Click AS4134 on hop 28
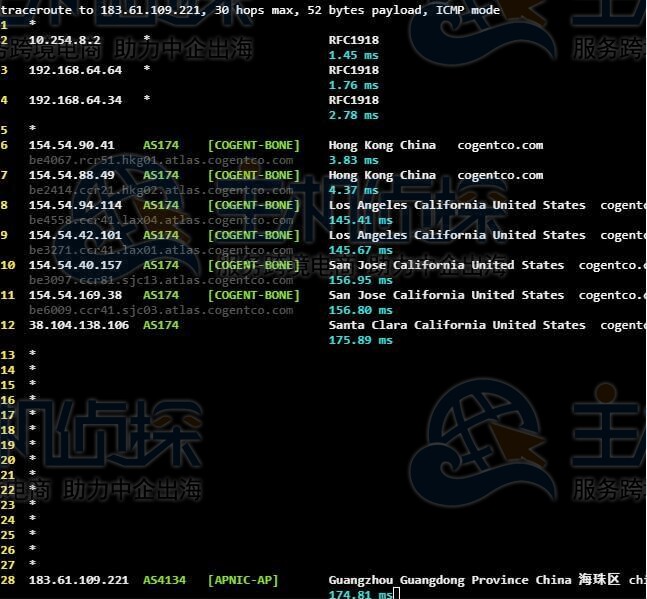This screenshot has width=647, height=599. click(x=165, y=580)
